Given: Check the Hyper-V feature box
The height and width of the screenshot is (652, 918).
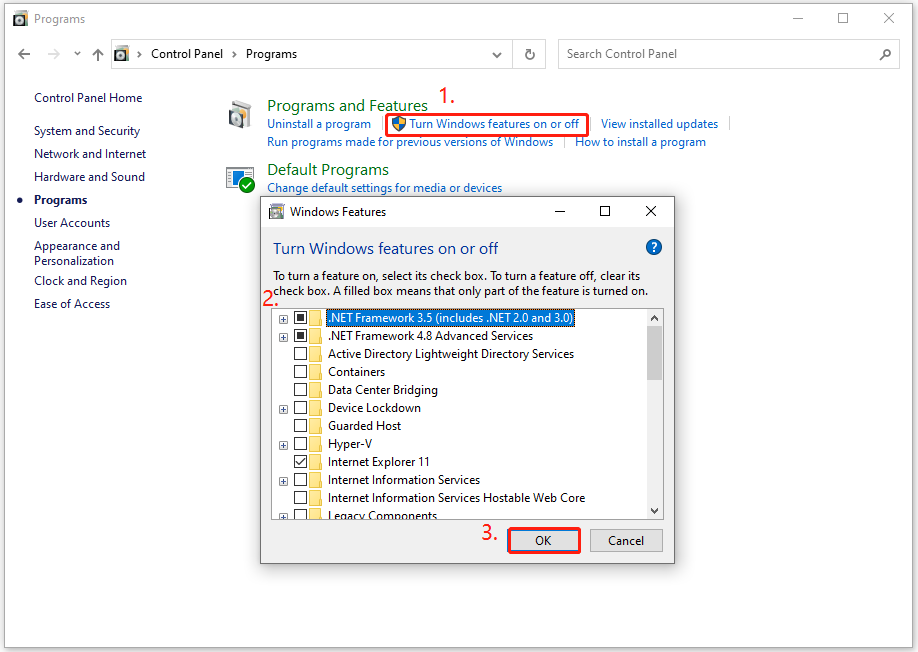Looking at the screenshot, I should (x=300, y=444).
